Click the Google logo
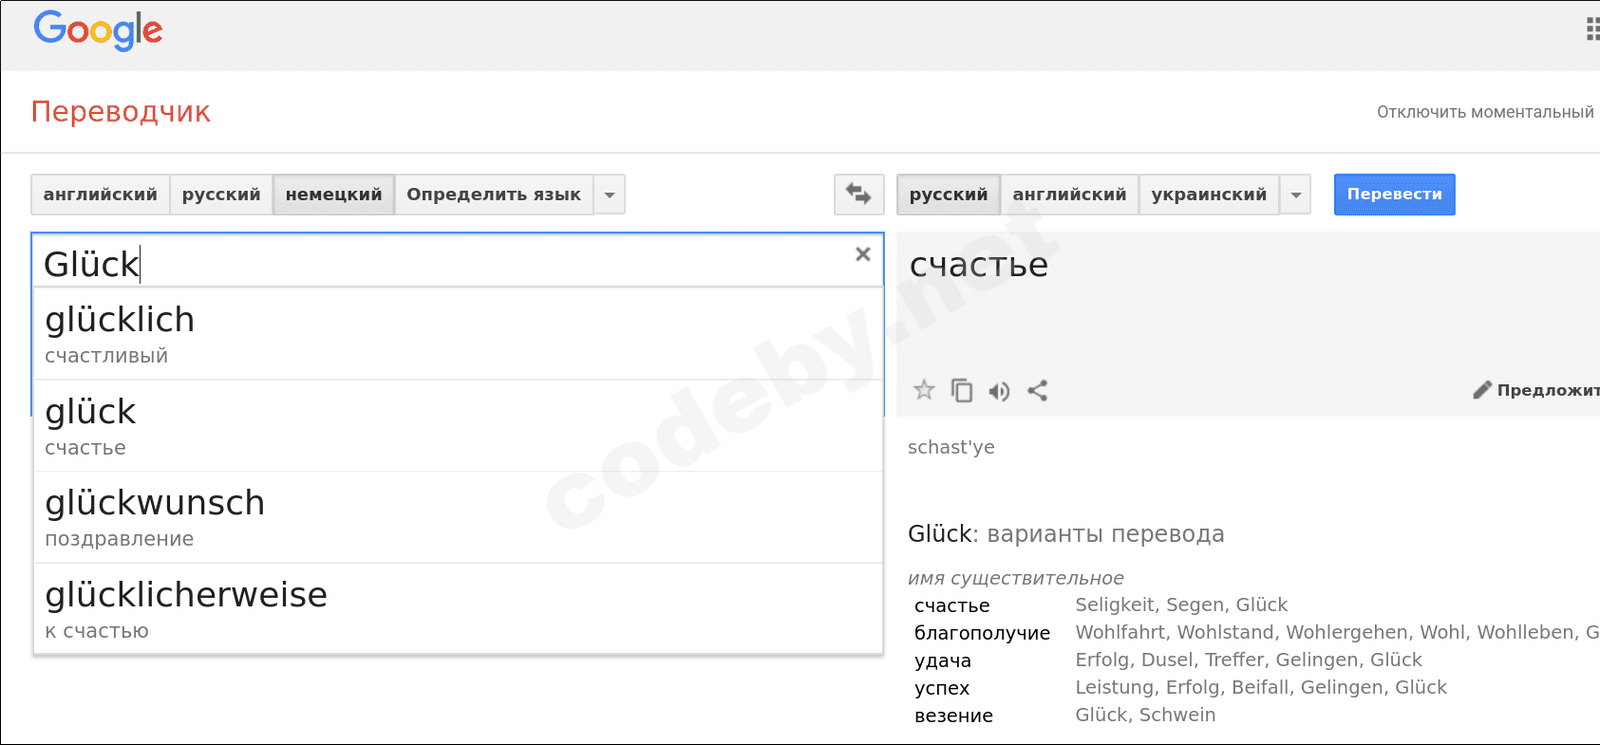This screenshot has height=745, width=1600. point(98,31)
